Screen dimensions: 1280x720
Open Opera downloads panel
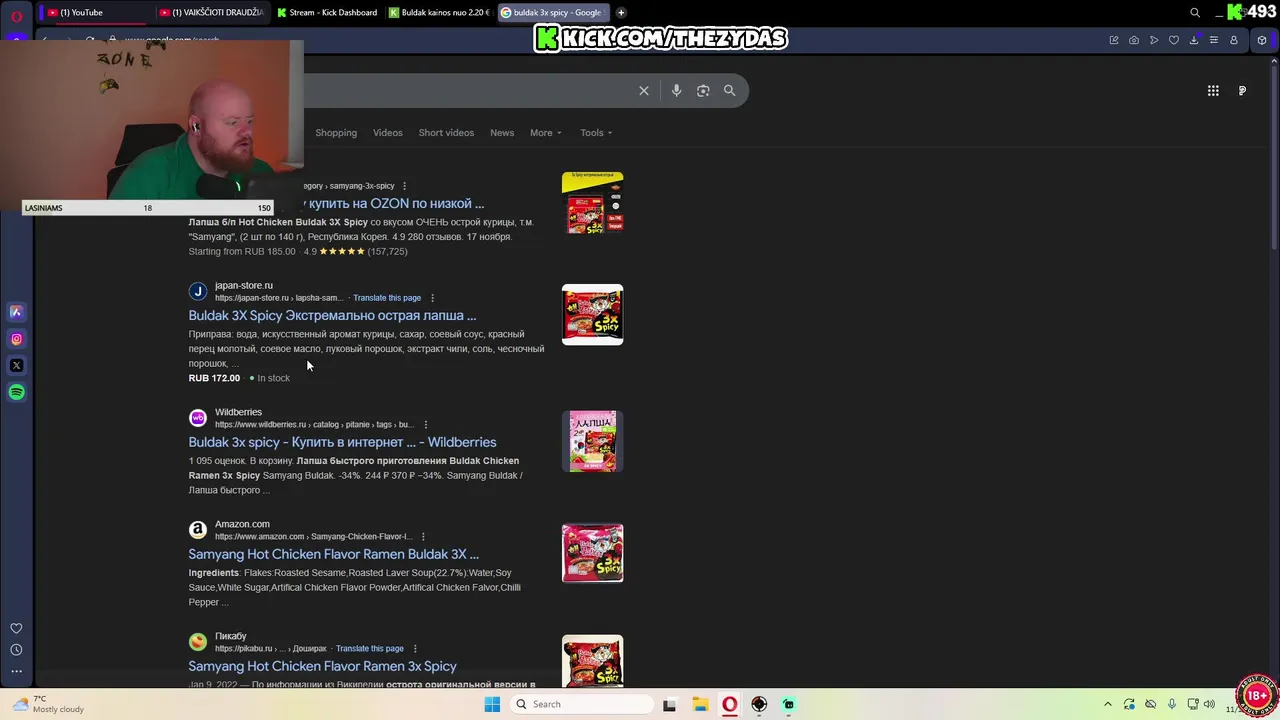[x=1194, y=40]
